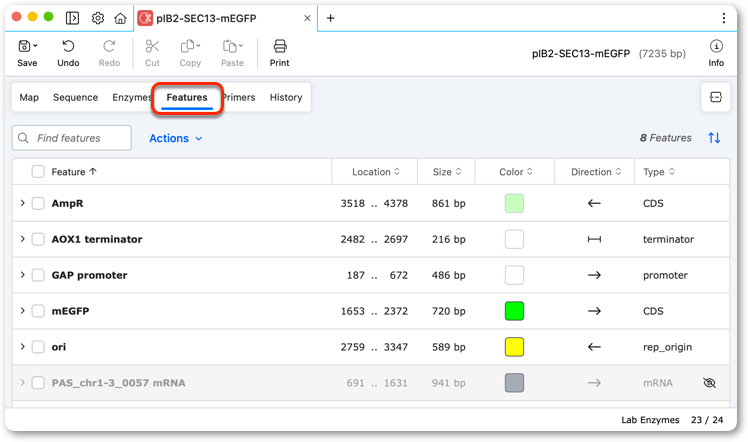Viewport: 748px width, 442px height.
Task: Sort by the Size column
Action: (x=447, y=172)
